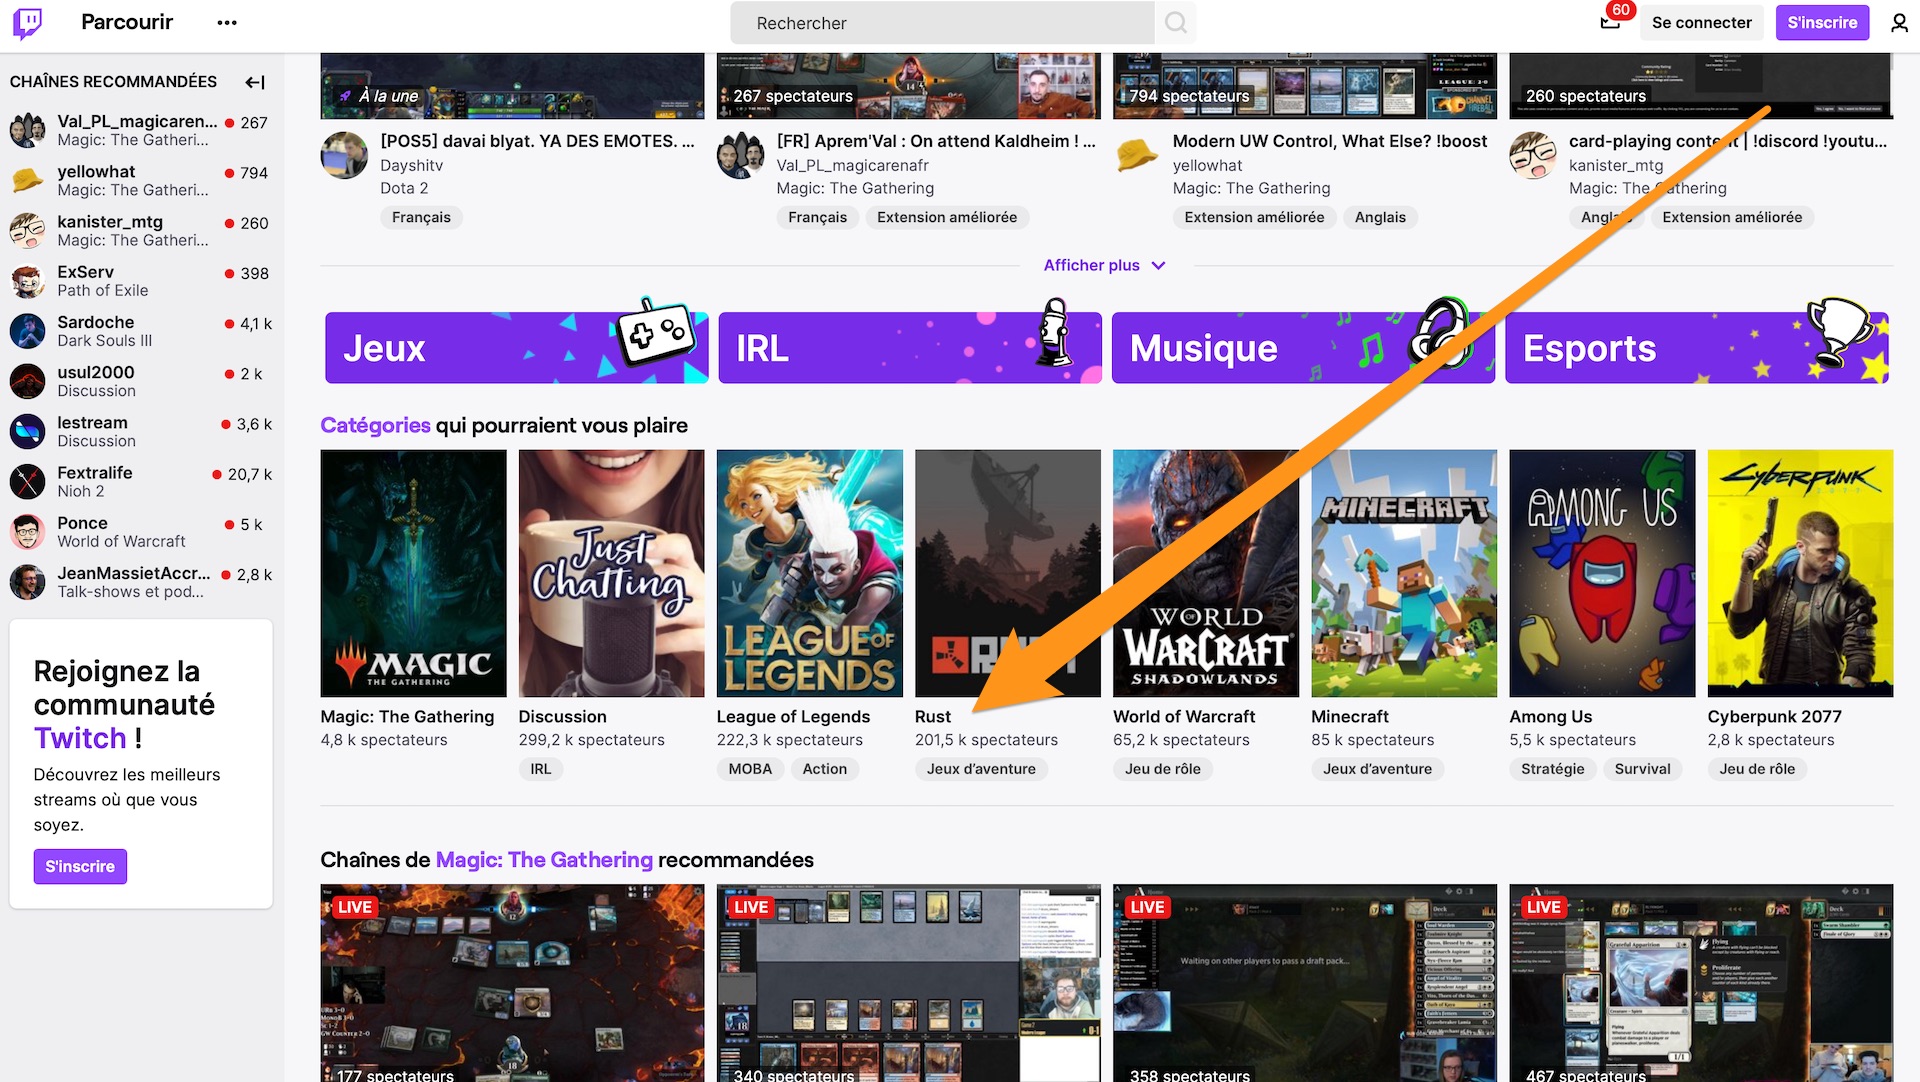
Task: Open the Prime loot notifications icon
Action: pyautogui.click(x=1610, y=22)
